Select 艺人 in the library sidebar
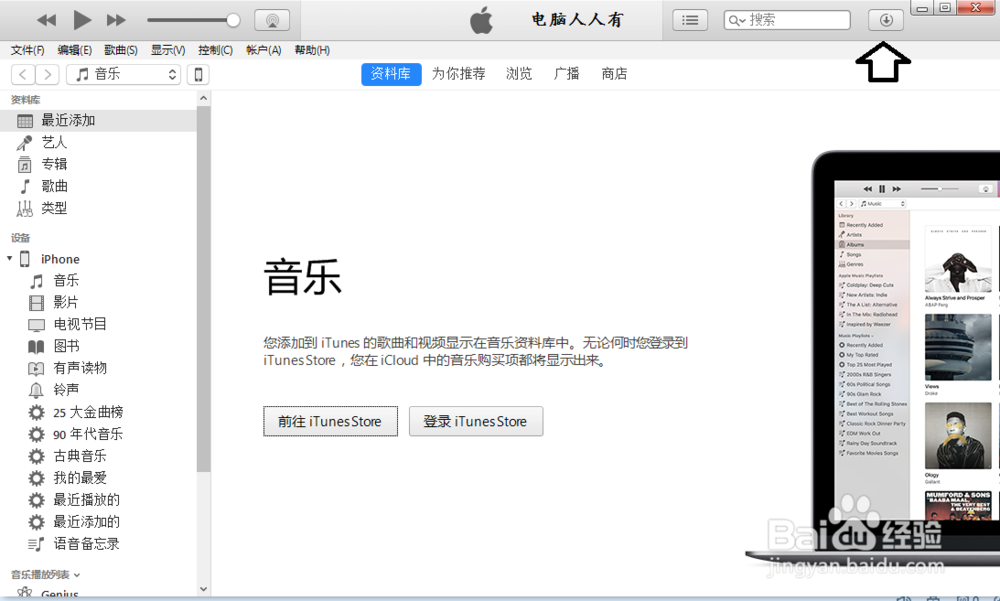Image resolution: width=1000 pixels, height=601 pixels. pos(98,142)
